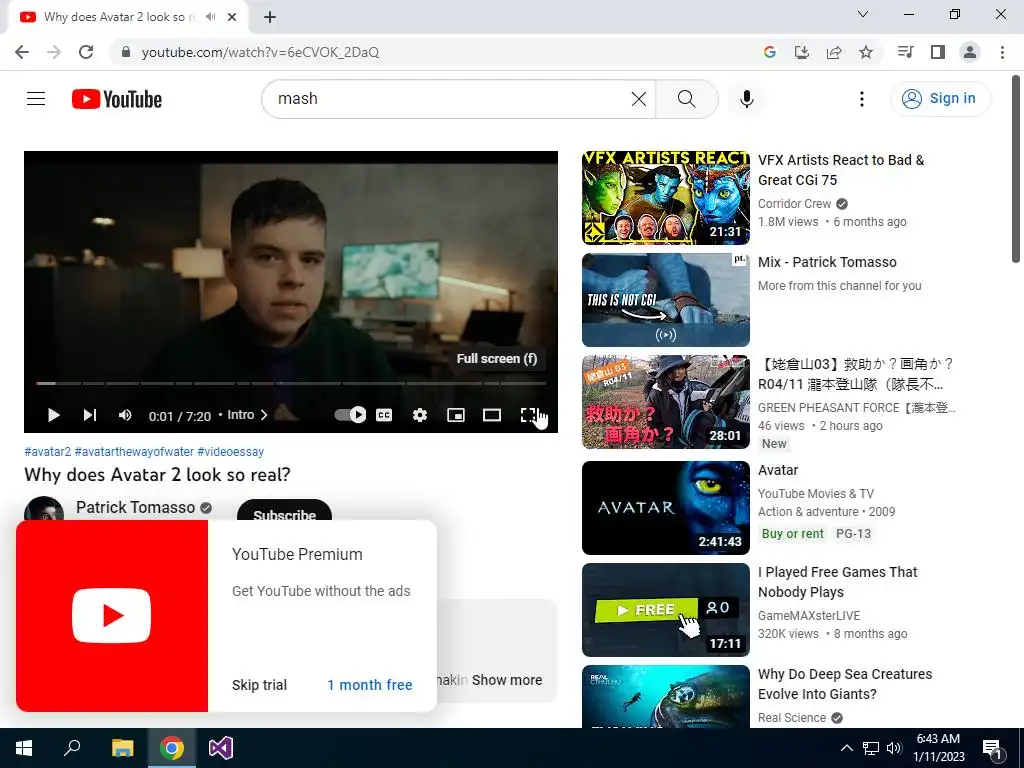Open Chrome three-dot menu
1024x768 pixels.
pyautogui.click(x=1002, y=52)
